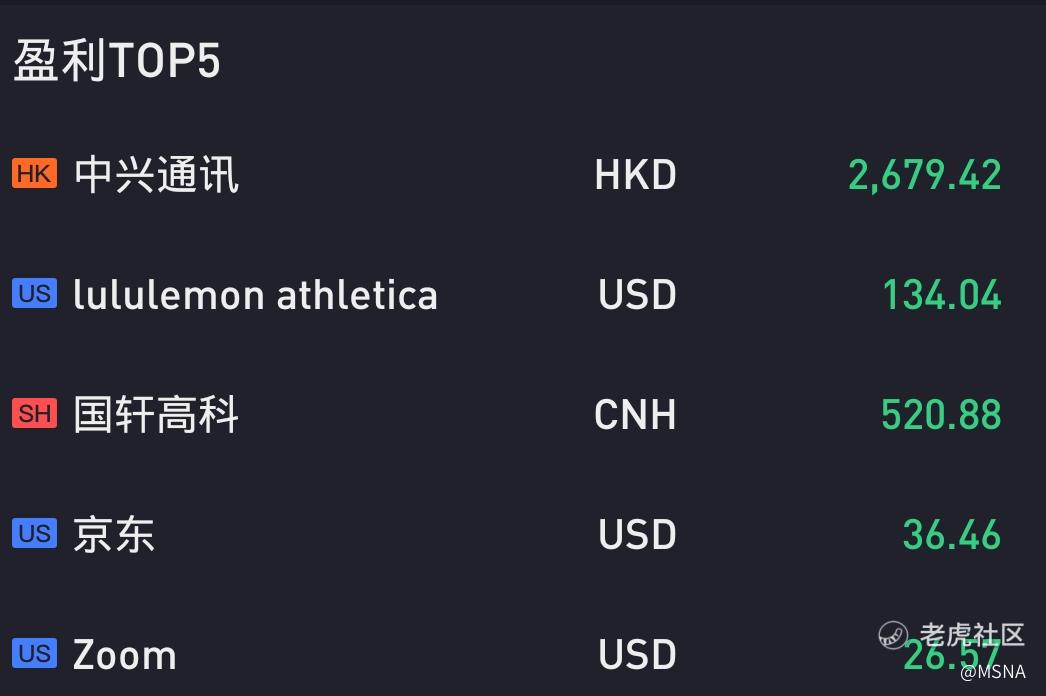Click the 520.88 profit amount
Image resolution: width=1046 pixels, height=696 pixels.
941,414
